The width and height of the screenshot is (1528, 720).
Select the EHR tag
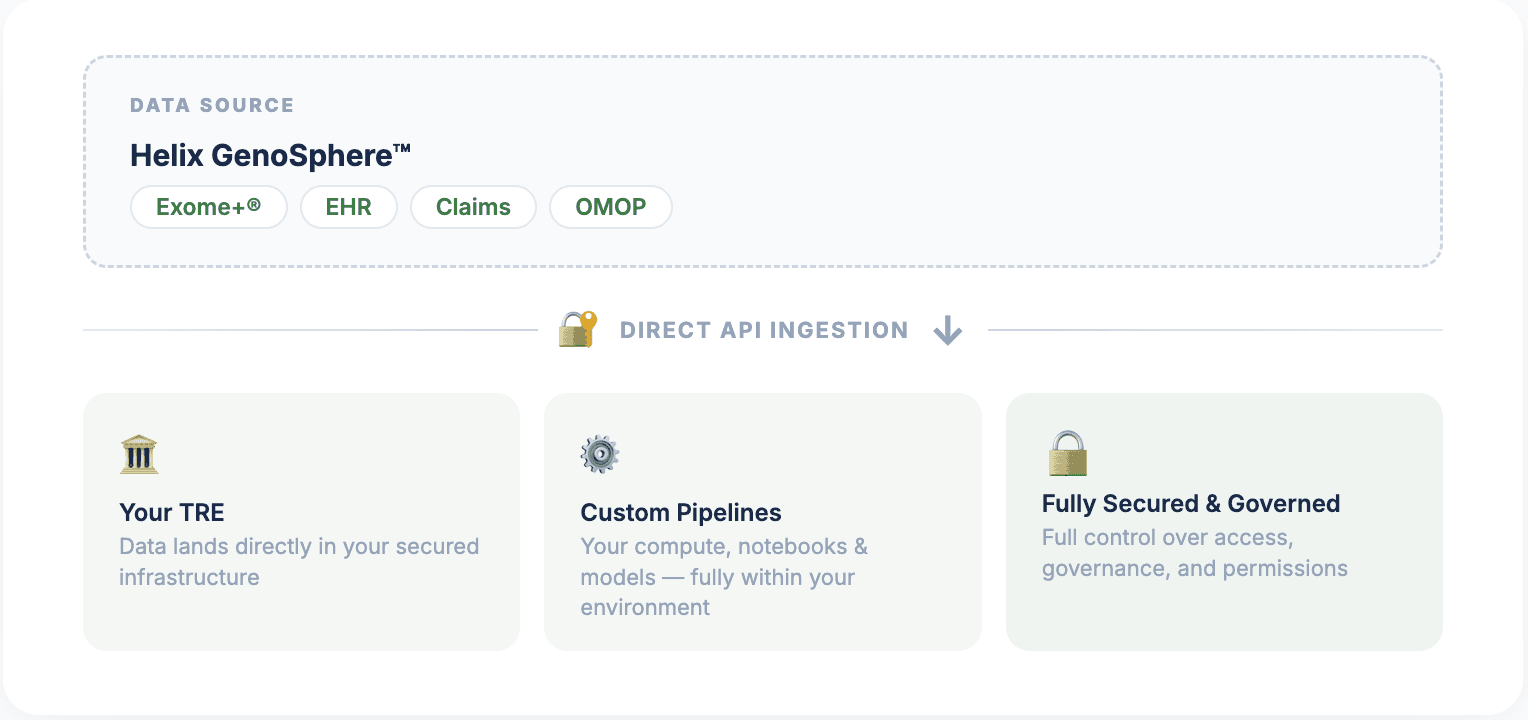349,207
